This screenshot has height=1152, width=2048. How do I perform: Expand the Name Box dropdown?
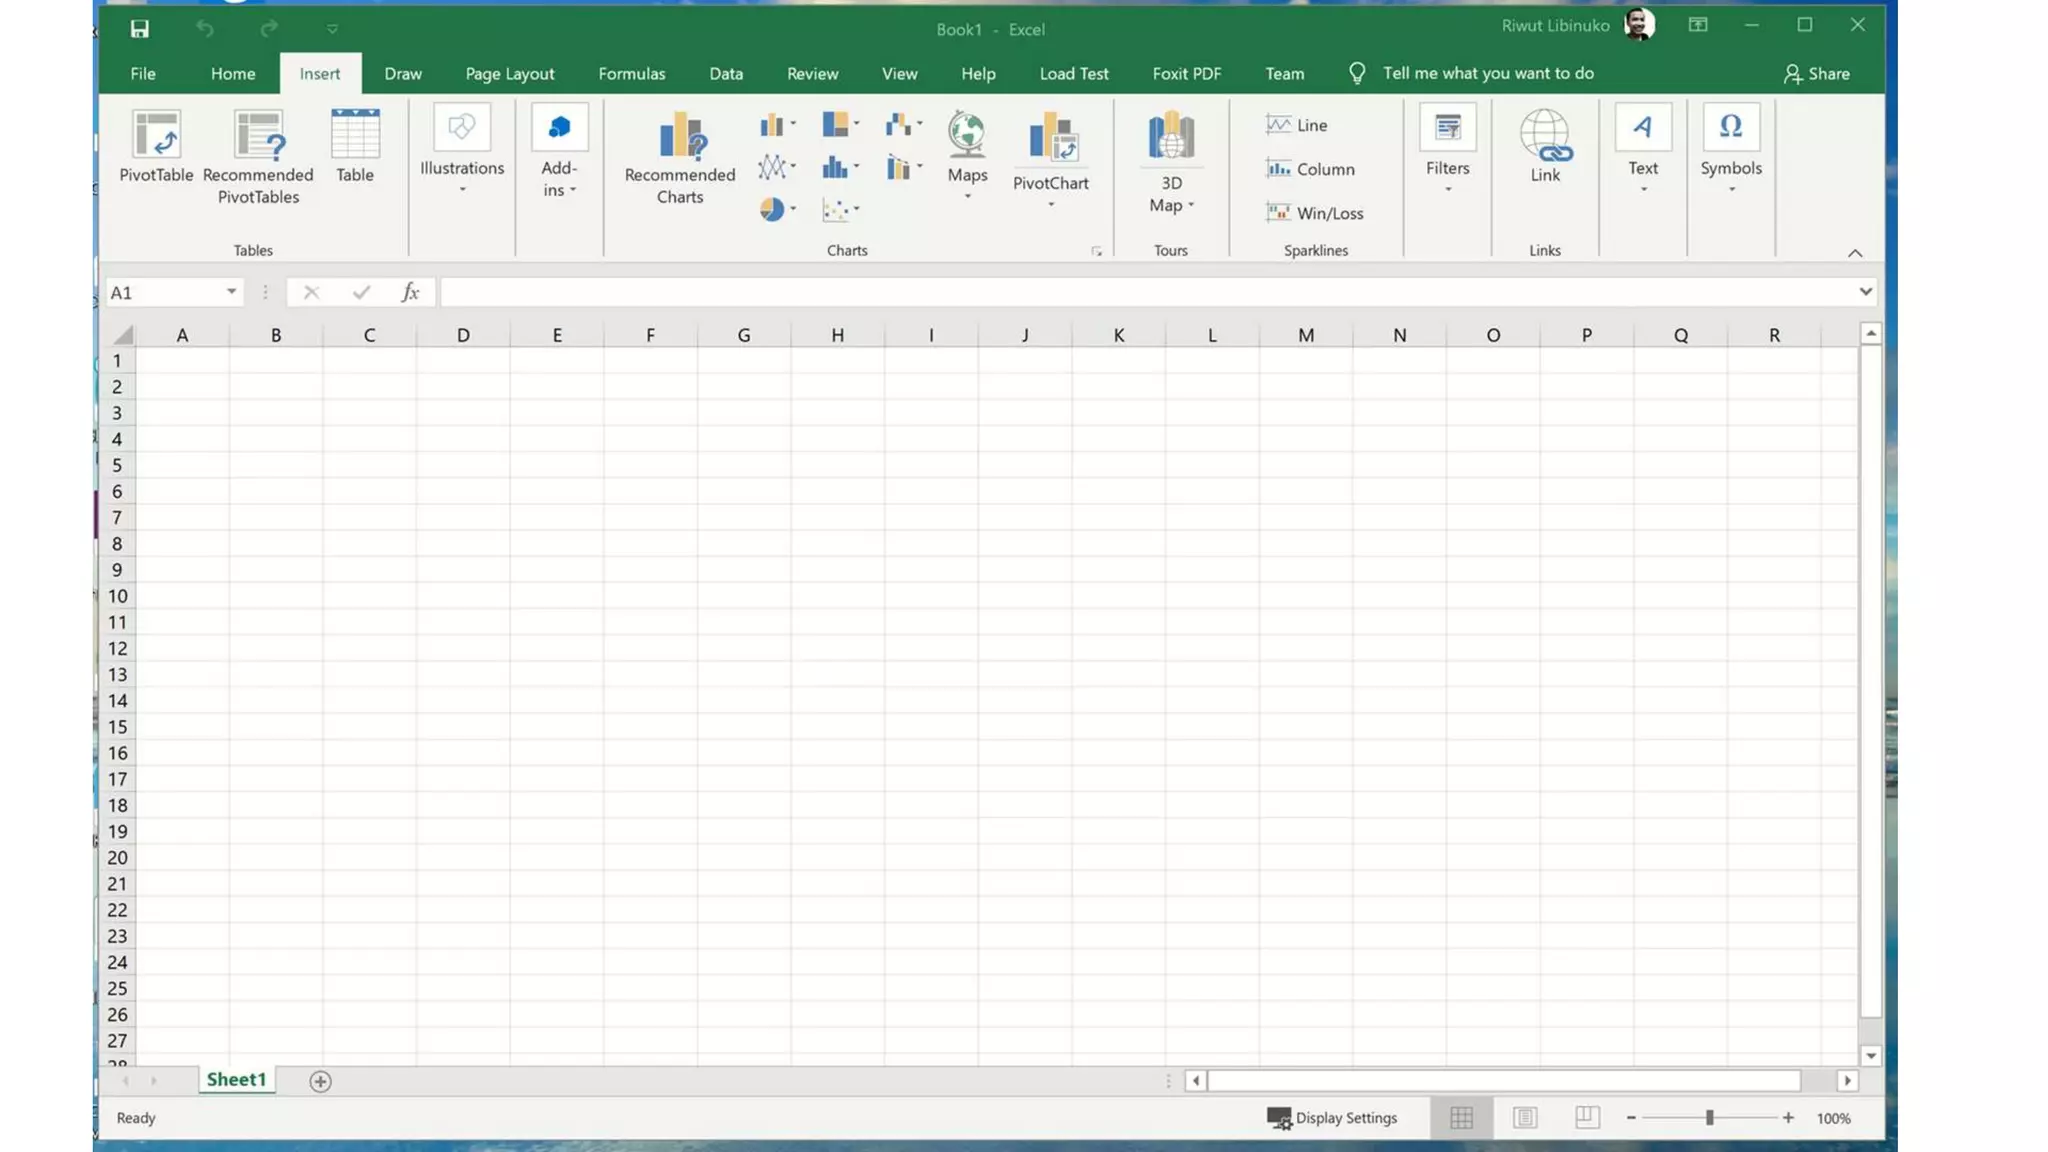click(x=231, y=292)
